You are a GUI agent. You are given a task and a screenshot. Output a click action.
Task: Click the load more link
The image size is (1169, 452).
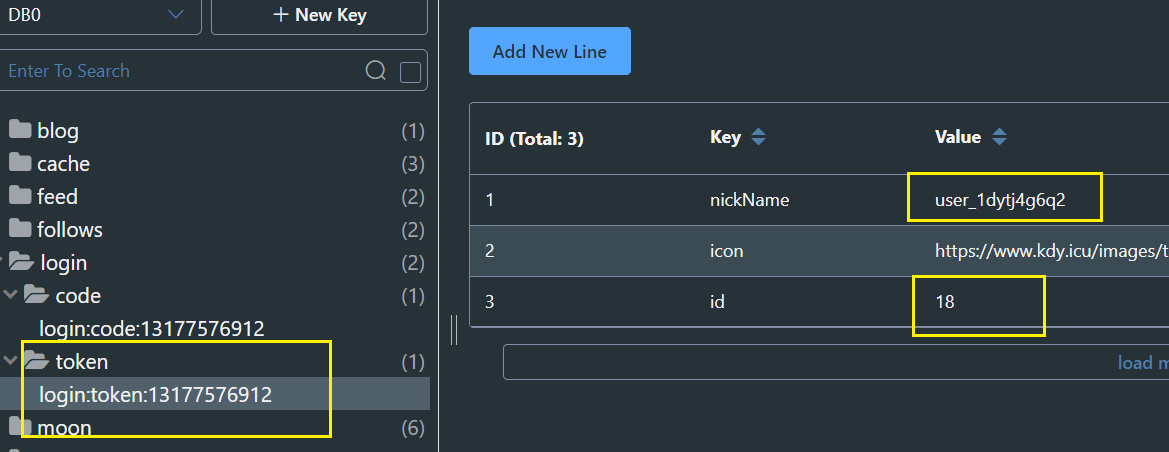click(x=1142, y=362)
